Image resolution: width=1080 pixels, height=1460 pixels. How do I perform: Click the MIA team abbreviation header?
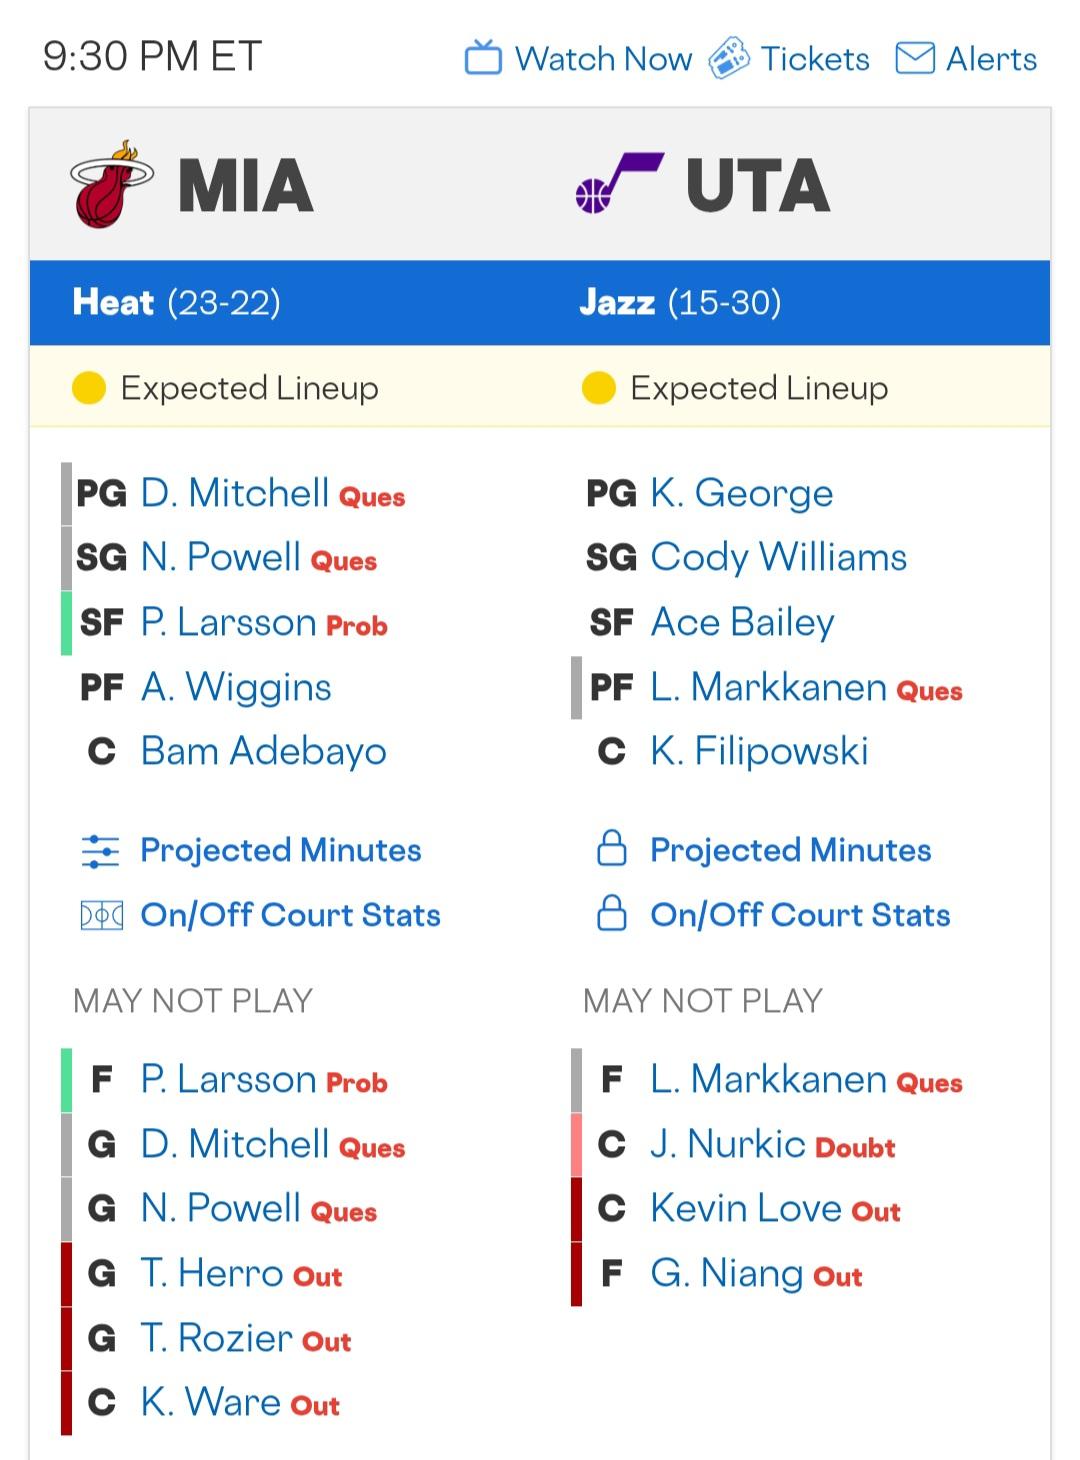point(246,186)
